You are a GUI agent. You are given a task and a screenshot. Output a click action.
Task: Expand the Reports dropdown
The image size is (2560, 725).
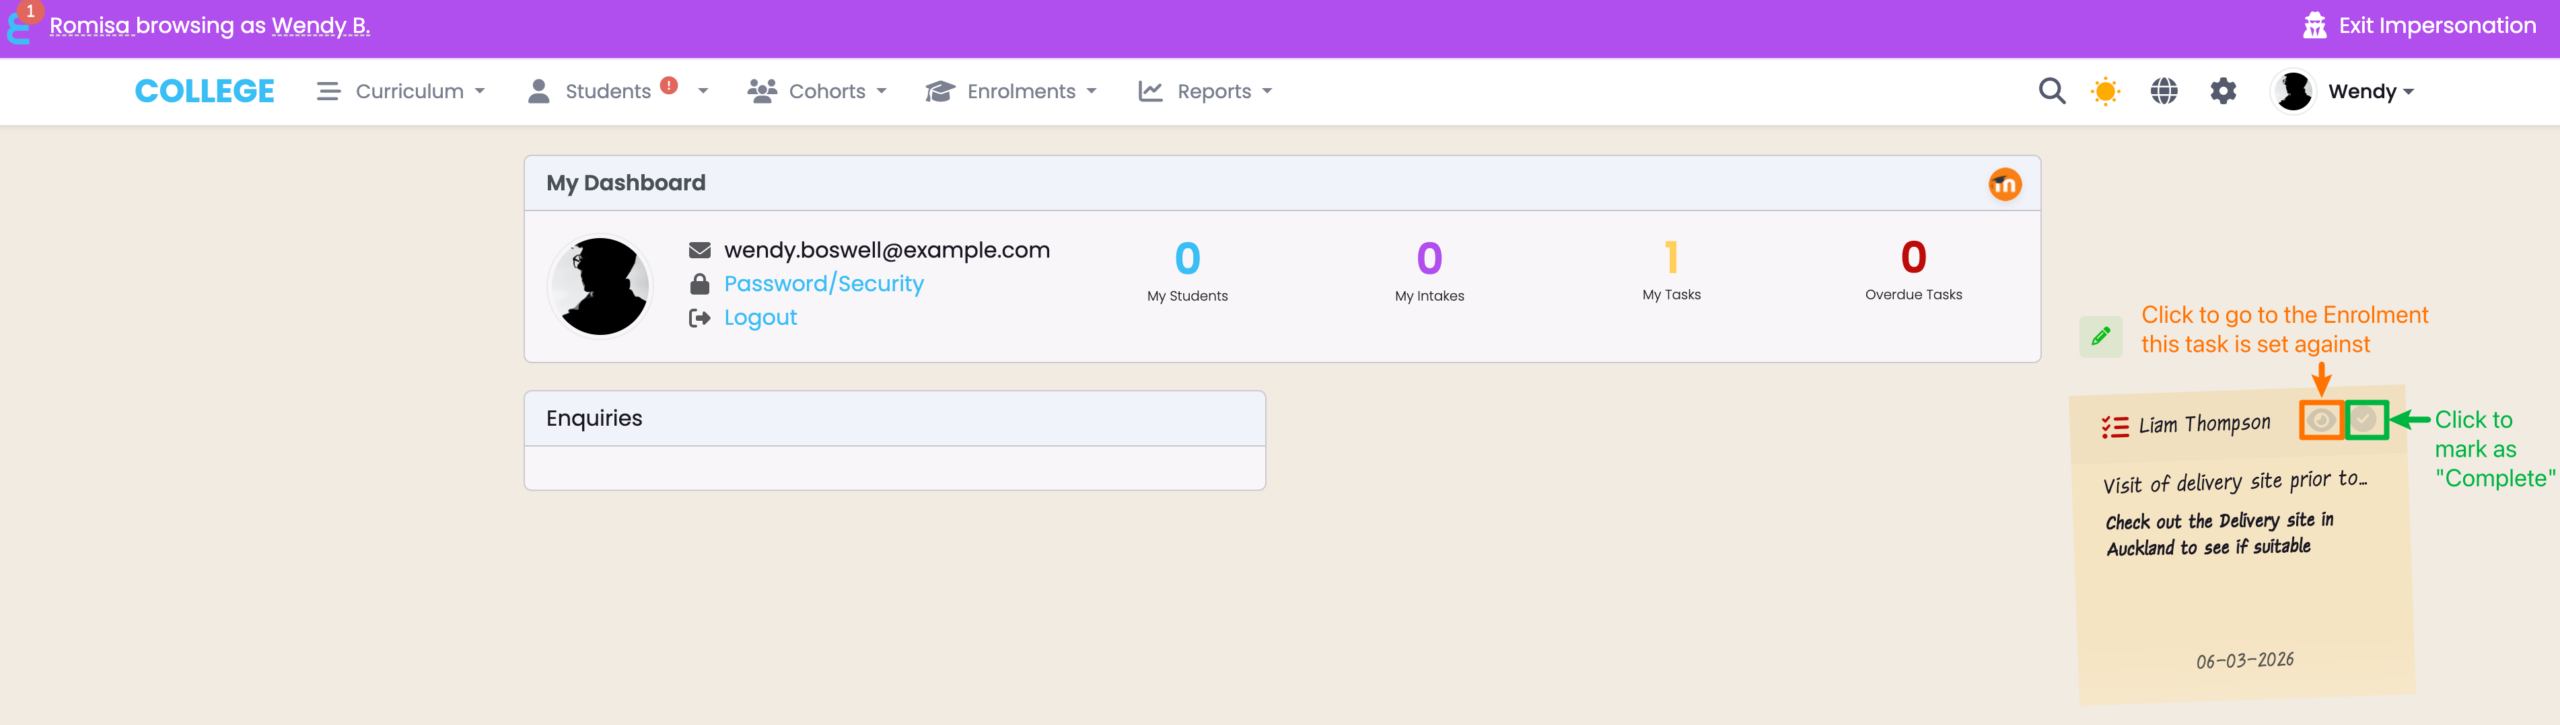[1205, 91]
